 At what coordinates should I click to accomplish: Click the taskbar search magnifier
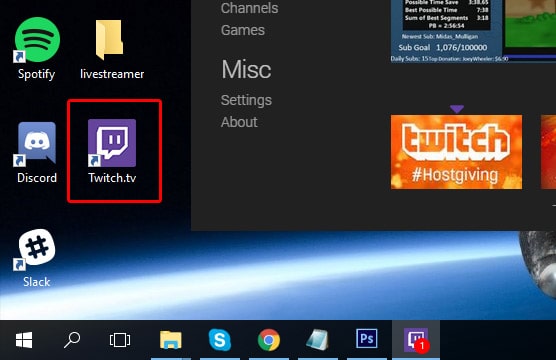click(x=72, y=340)
